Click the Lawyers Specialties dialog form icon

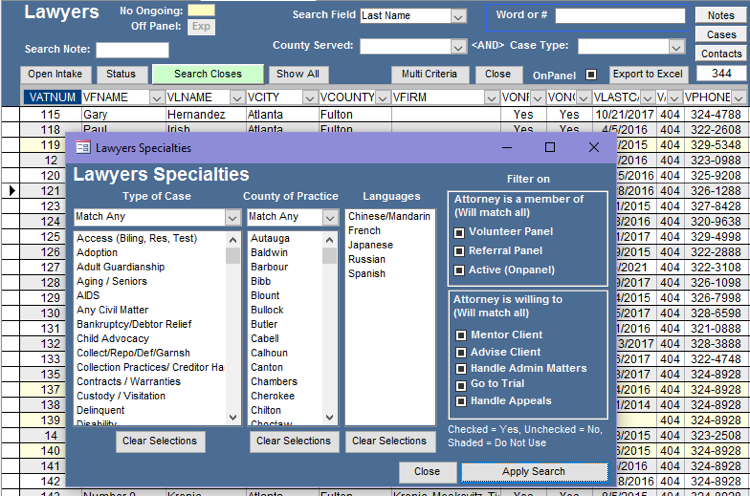pyautogui.click(x=82, y=148)
